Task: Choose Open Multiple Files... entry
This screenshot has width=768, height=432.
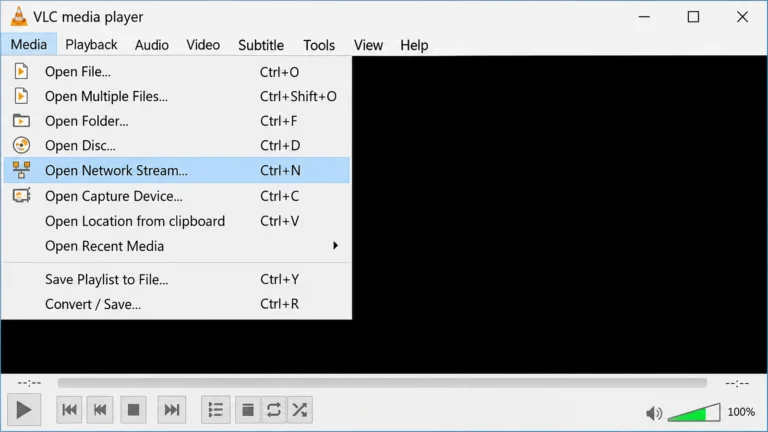Action: click(177, 96)
